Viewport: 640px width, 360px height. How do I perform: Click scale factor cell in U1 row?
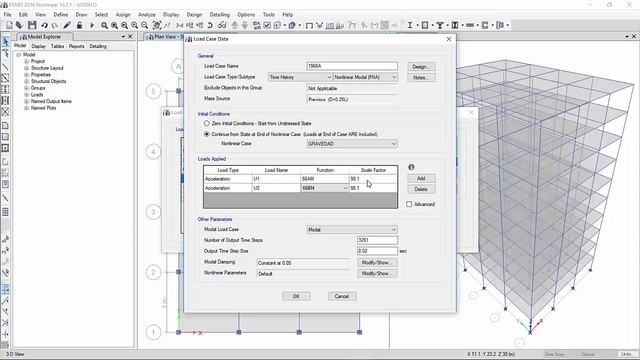pyautogui.click(x=373, y=179)
